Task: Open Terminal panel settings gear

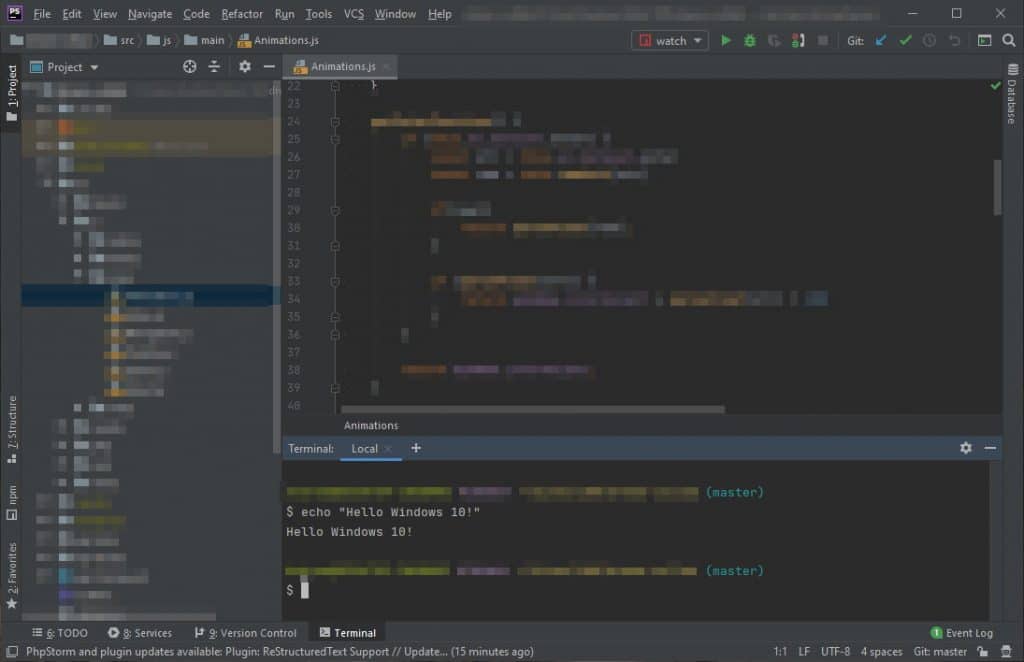Action: tap(966, 448)
